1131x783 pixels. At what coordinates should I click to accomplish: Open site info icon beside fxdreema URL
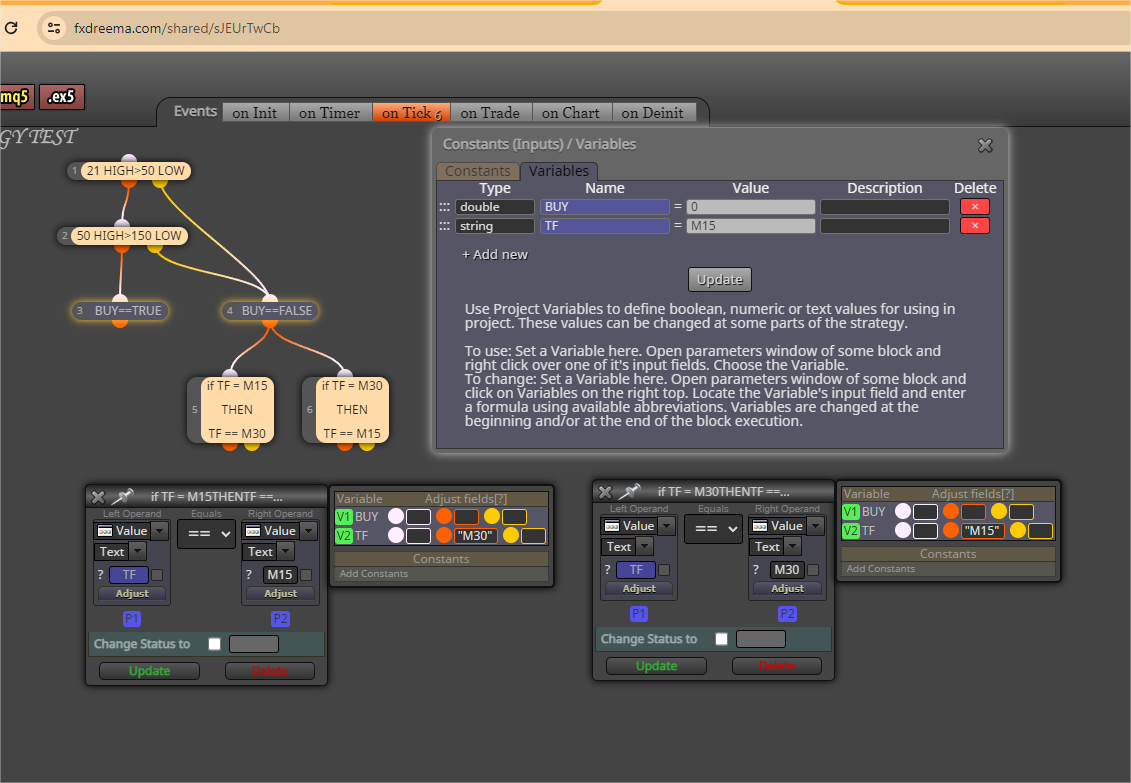(x=53, y=28)
